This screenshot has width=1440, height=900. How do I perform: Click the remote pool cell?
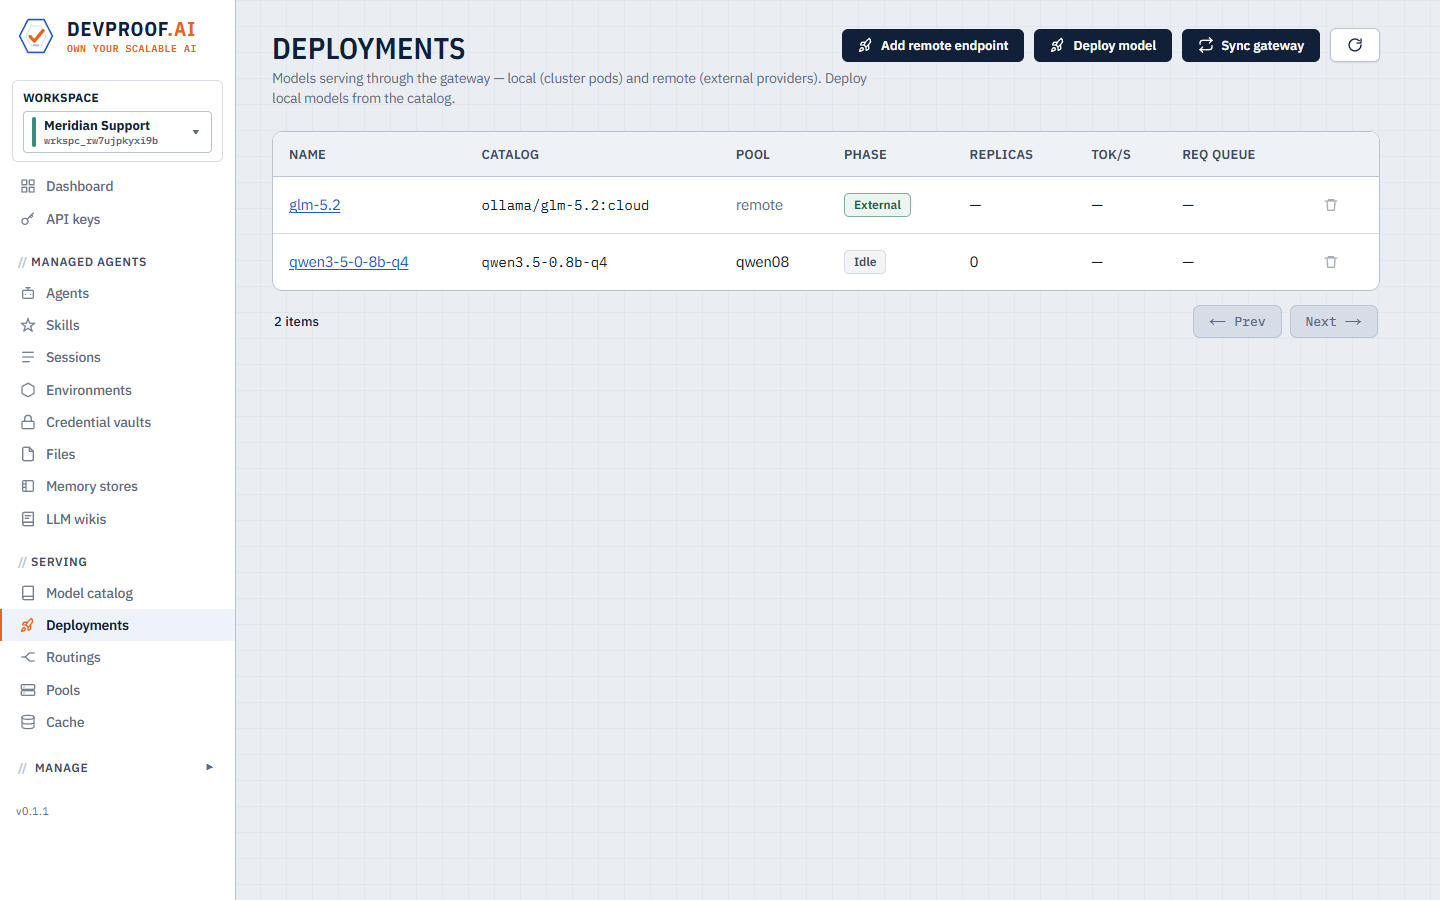tap(759, 205)
